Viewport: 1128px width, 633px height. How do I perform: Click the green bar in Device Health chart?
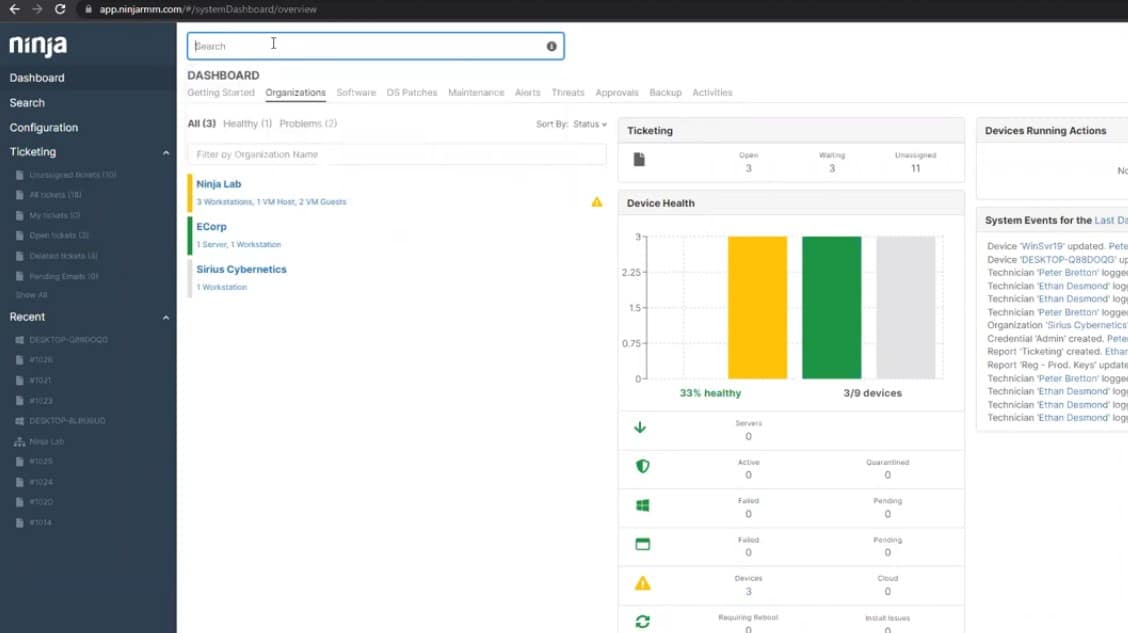832,307
